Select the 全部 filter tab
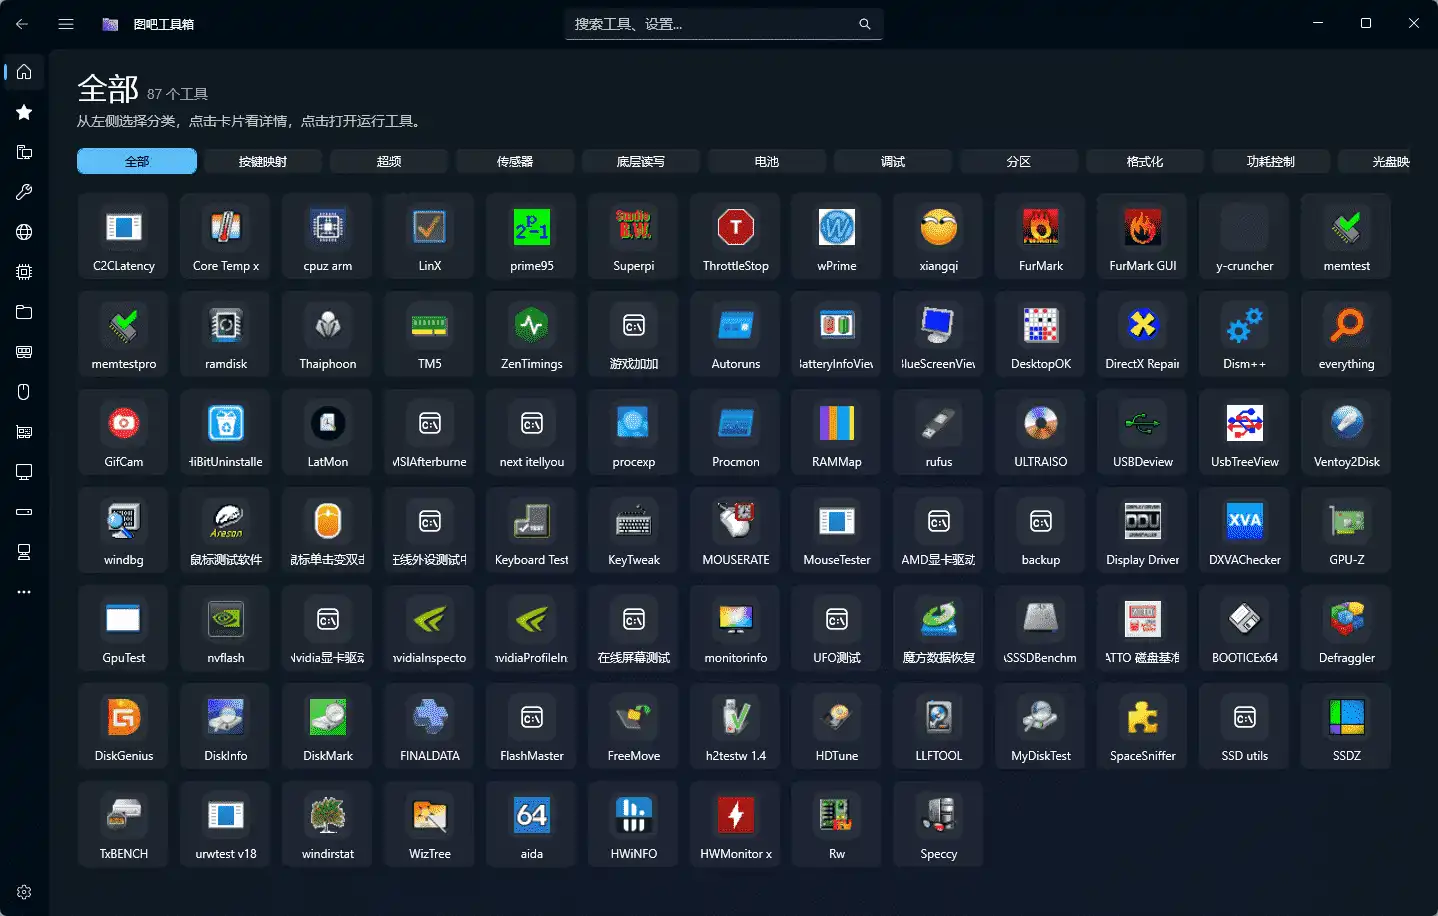The height and width of the screenshot is (916, 1438). (137, 161)
